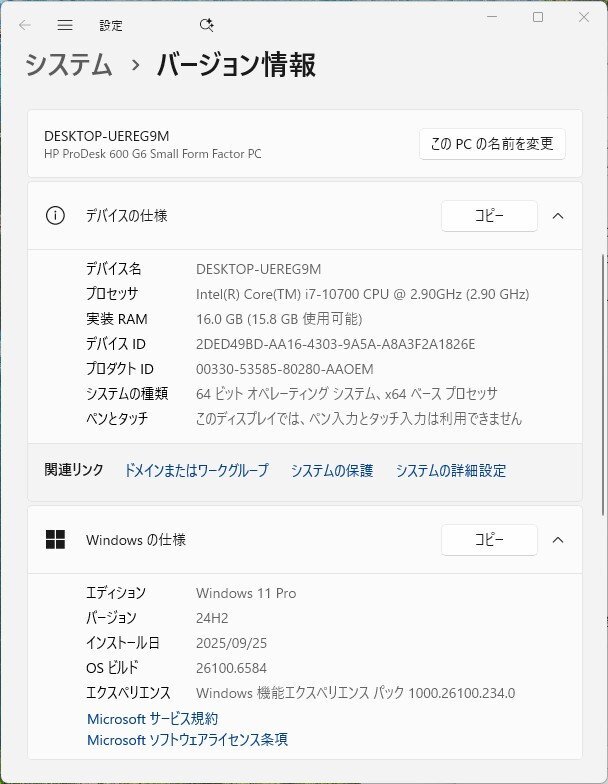The height and width of the screenshot is (784, 608).
Task: Click the ペンとタッチ row label
Action: pos(117,418)
